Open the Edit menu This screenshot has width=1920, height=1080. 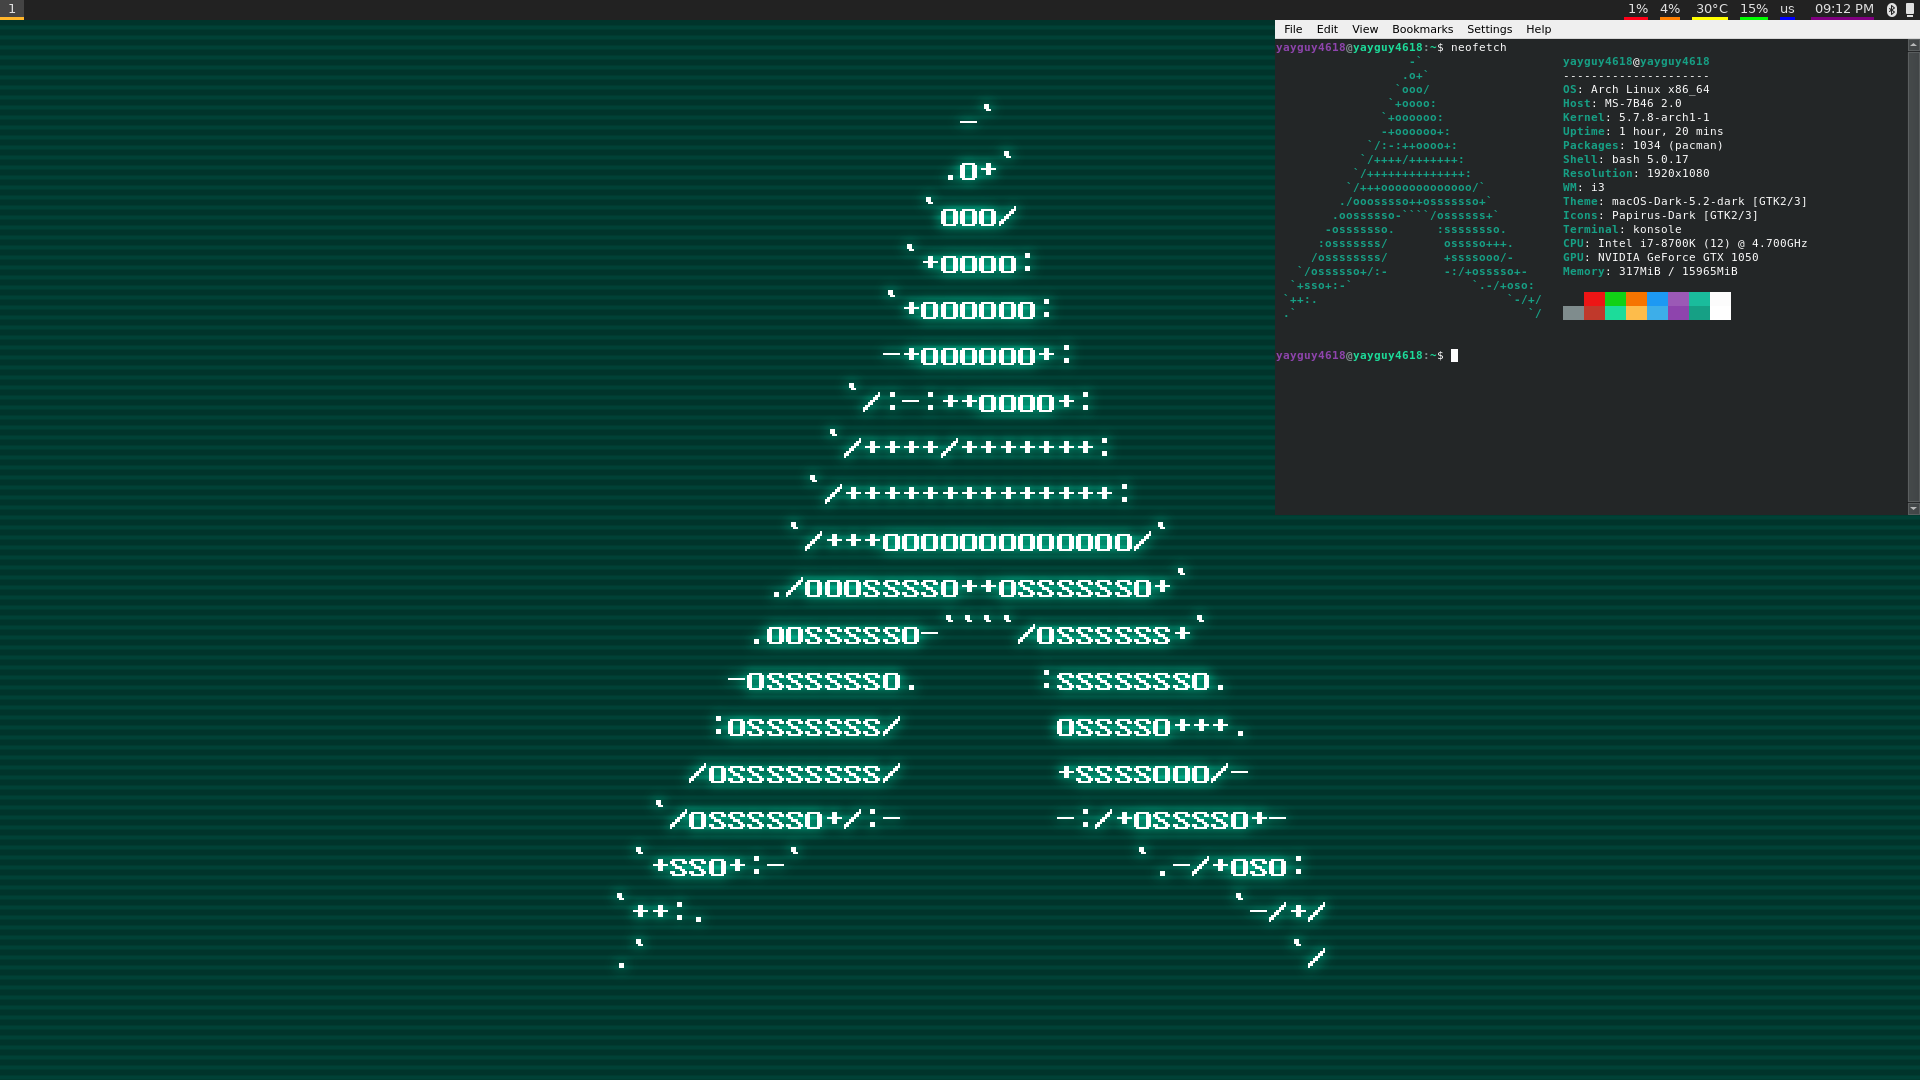click(x=1327, y=29)
